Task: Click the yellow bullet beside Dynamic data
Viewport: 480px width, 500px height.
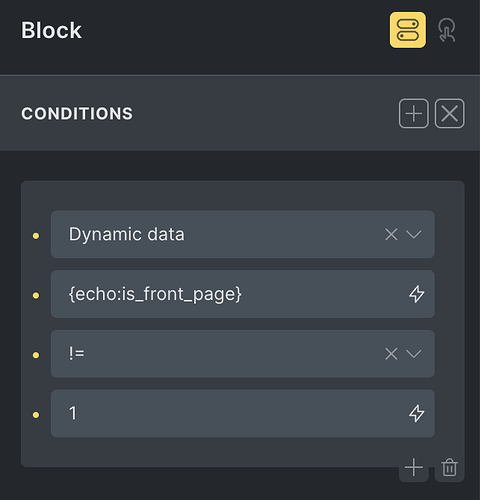Action: tap(36, 236)
